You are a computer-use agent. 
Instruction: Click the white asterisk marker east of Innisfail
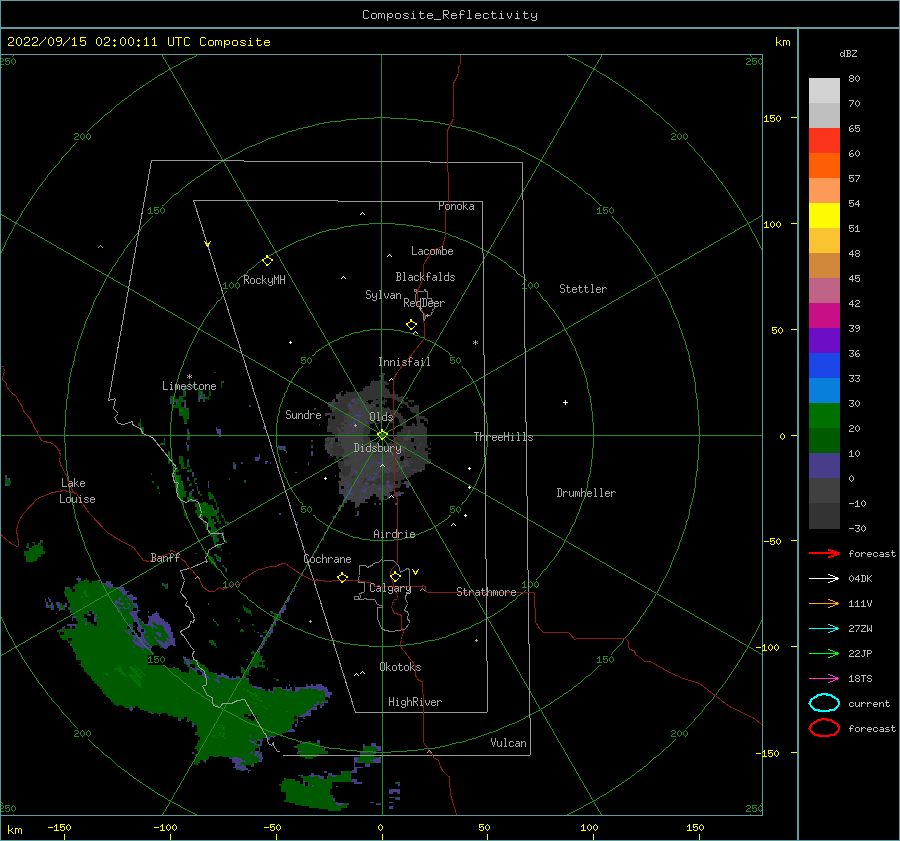(475, 343)
